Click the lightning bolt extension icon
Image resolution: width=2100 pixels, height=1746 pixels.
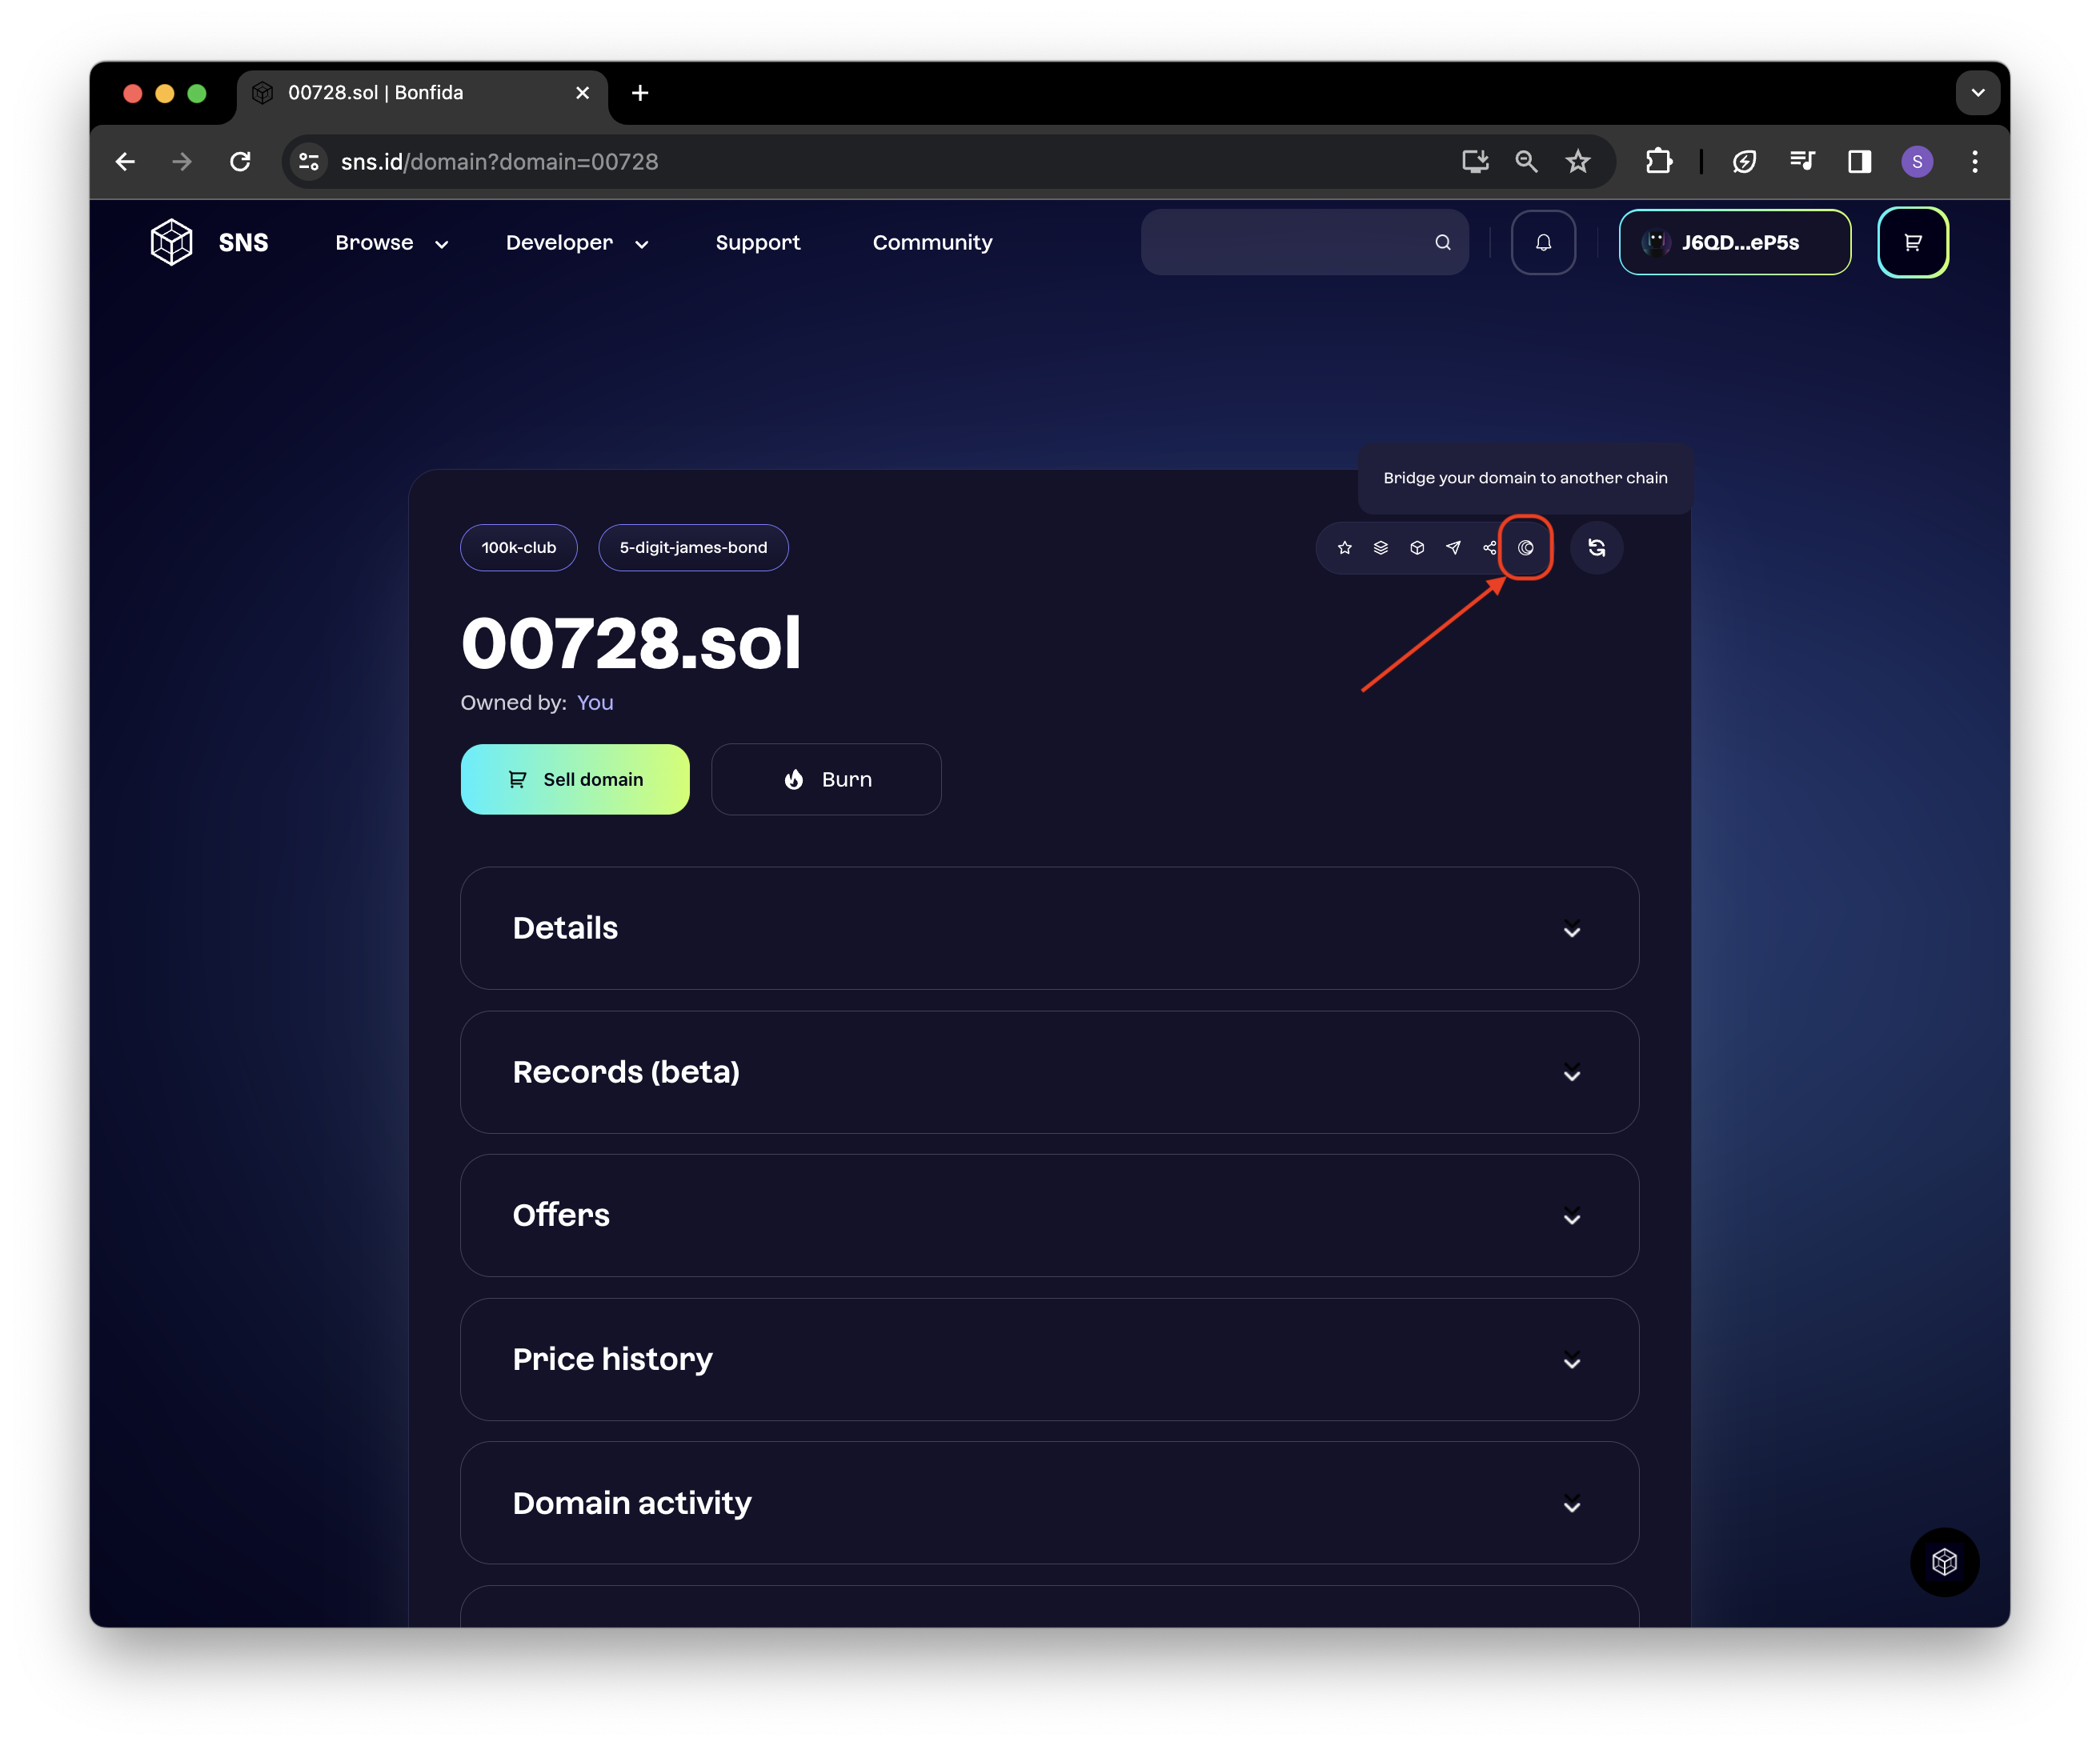(1744, 162)
